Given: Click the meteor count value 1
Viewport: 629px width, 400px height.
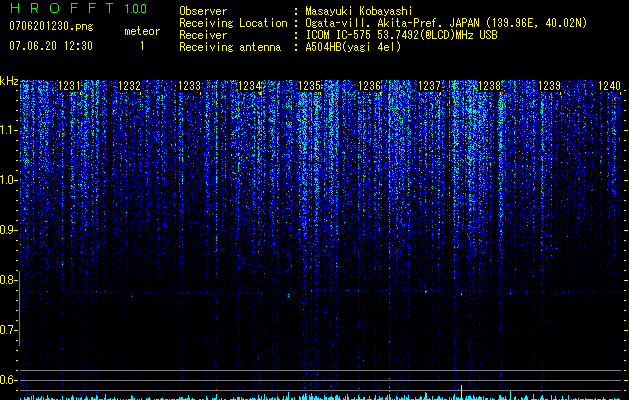Looking at the screenshot, I should click(x=142, y=46).
